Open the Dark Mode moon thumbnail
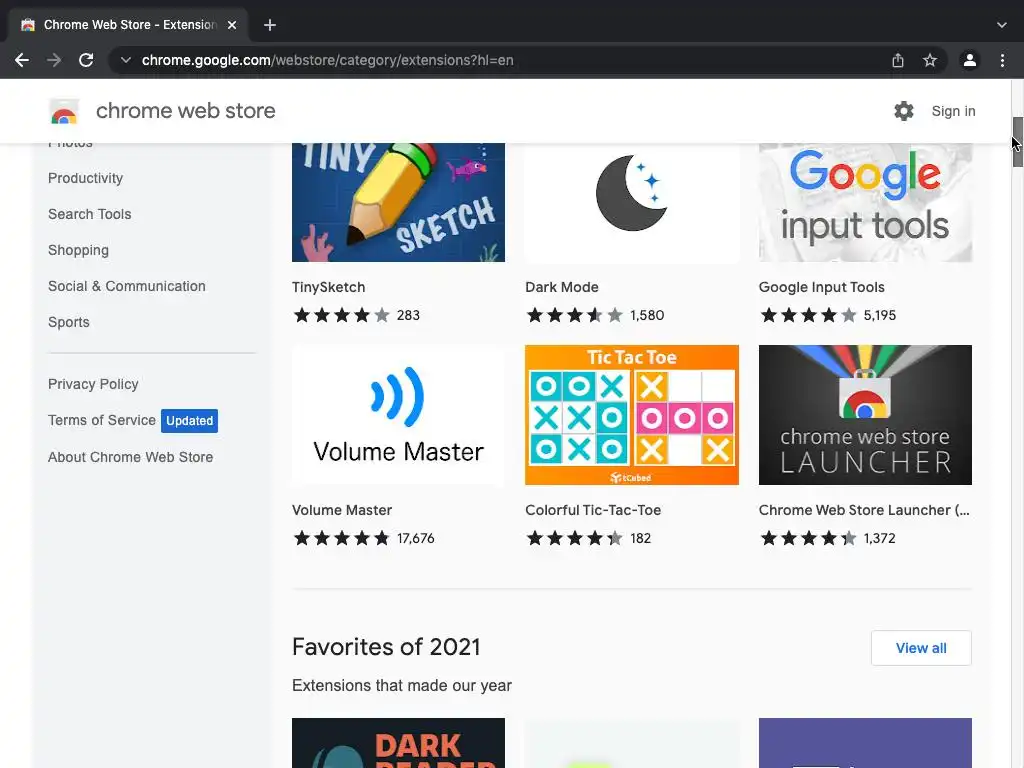The height and width of the screenshot is (768, 1024). 632,202
